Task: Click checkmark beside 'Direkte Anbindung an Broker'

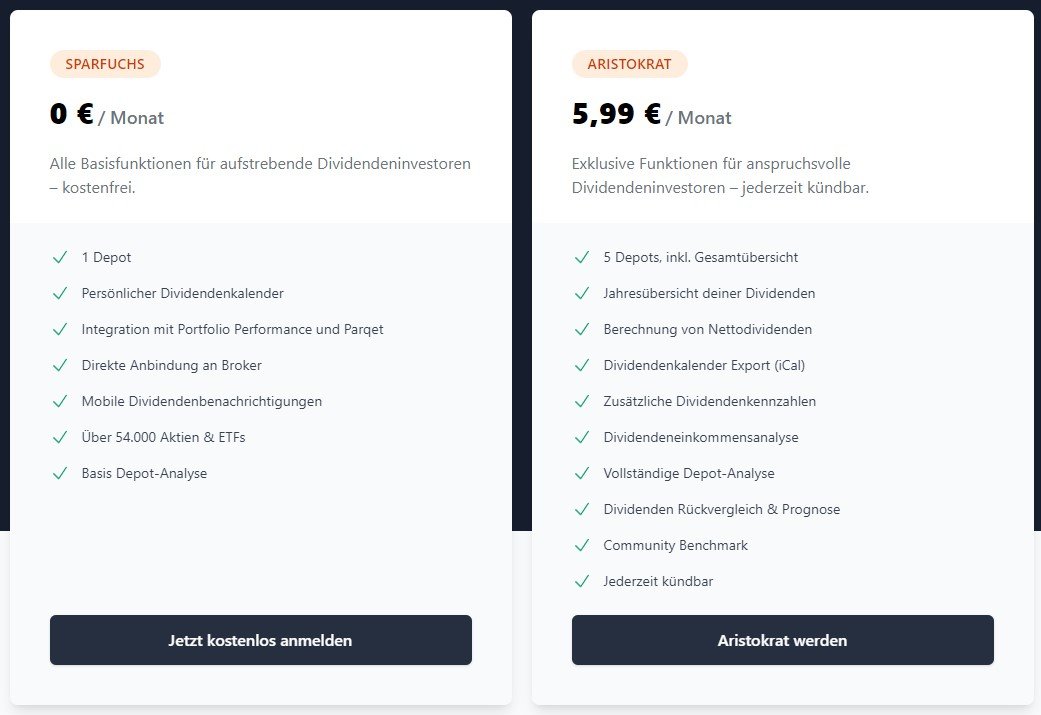Action: coord(60,365)
